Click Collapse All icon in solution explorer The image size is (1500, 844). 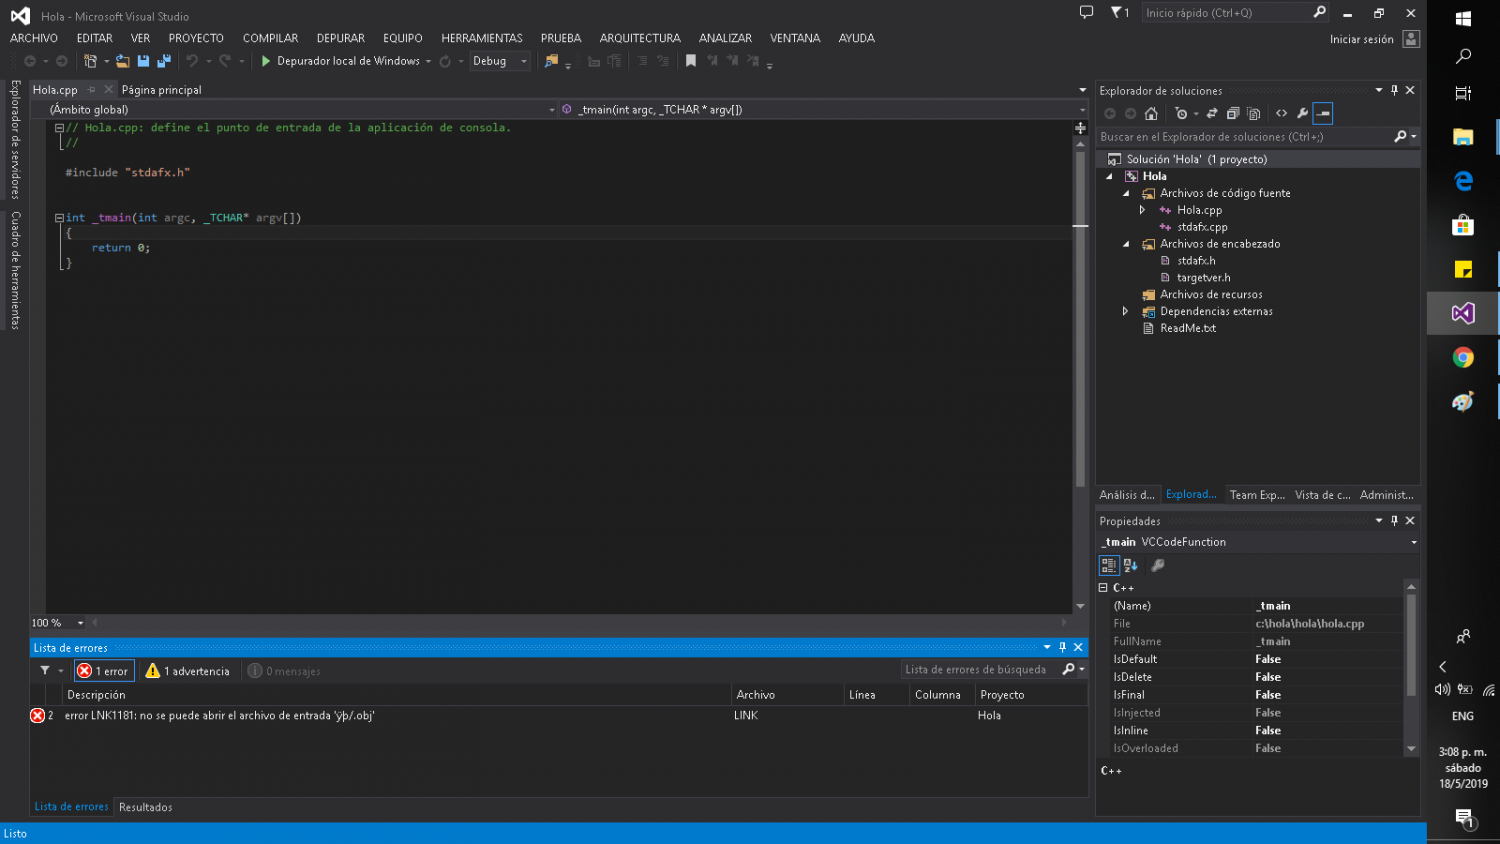(x=1233, y=113)
